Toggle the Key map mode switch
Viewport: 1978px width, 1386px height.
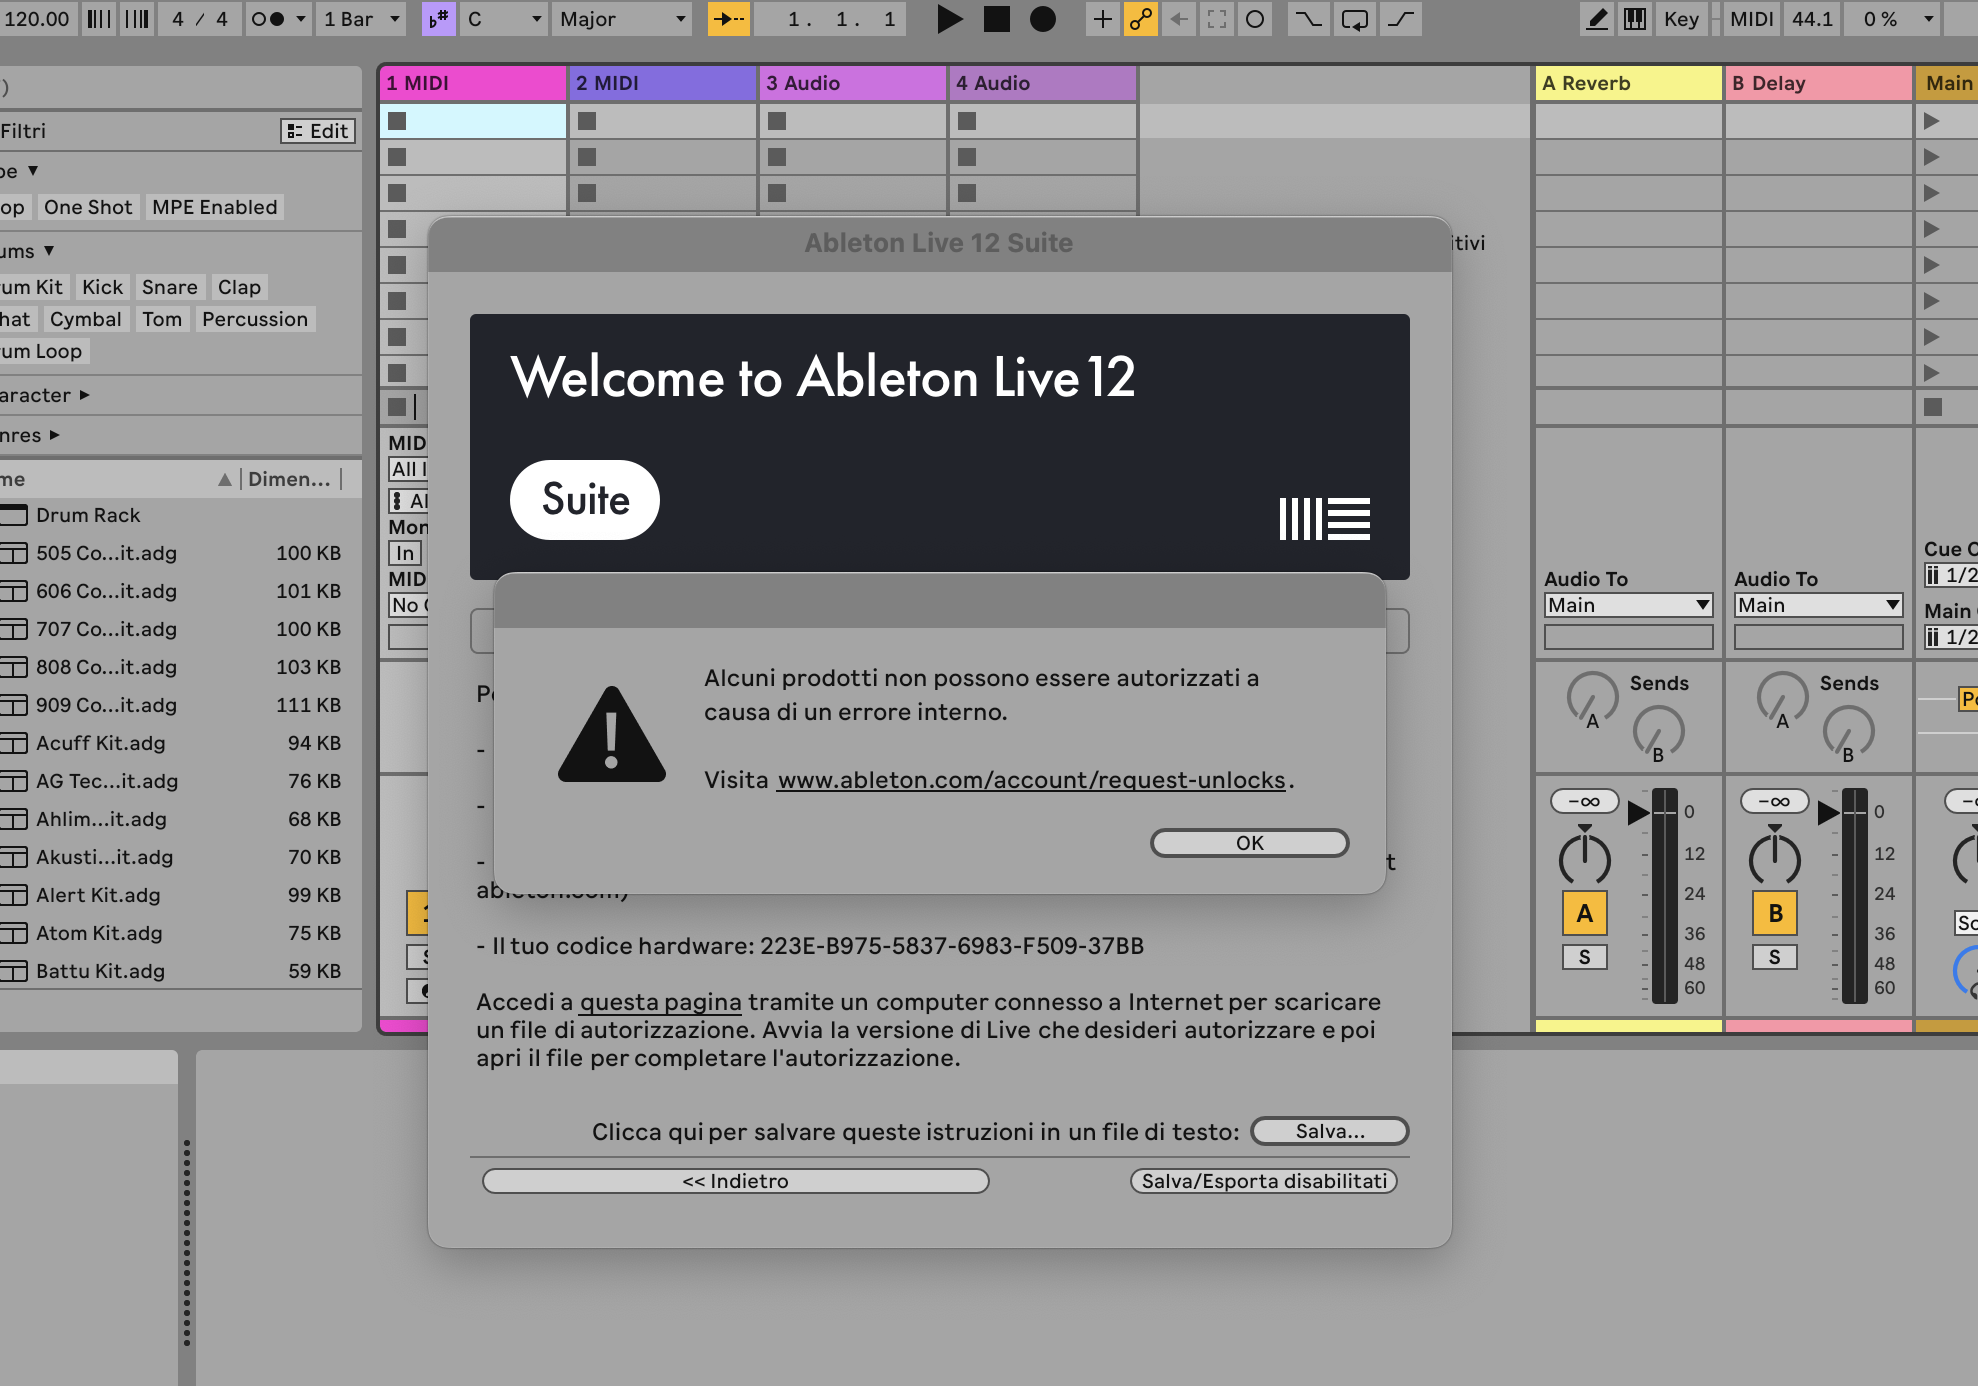(x=1680, y=19)
